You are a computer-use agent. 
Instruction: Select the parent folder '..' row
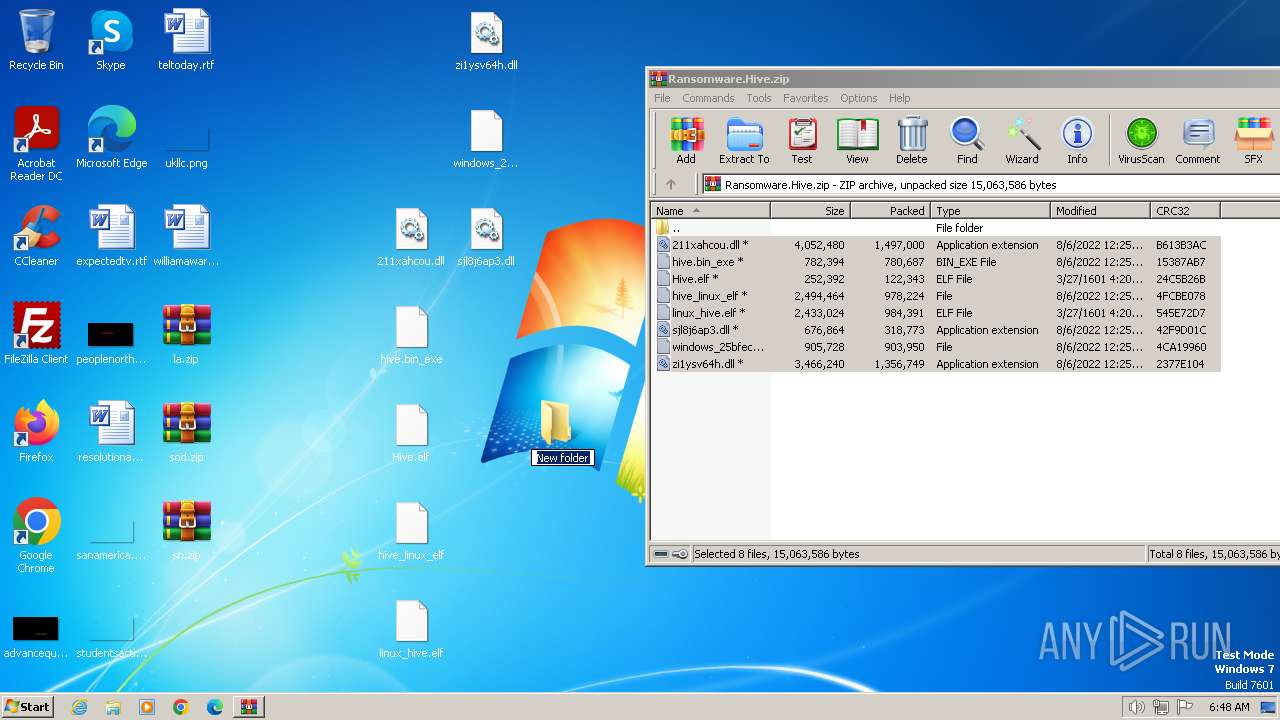[936, 228]
